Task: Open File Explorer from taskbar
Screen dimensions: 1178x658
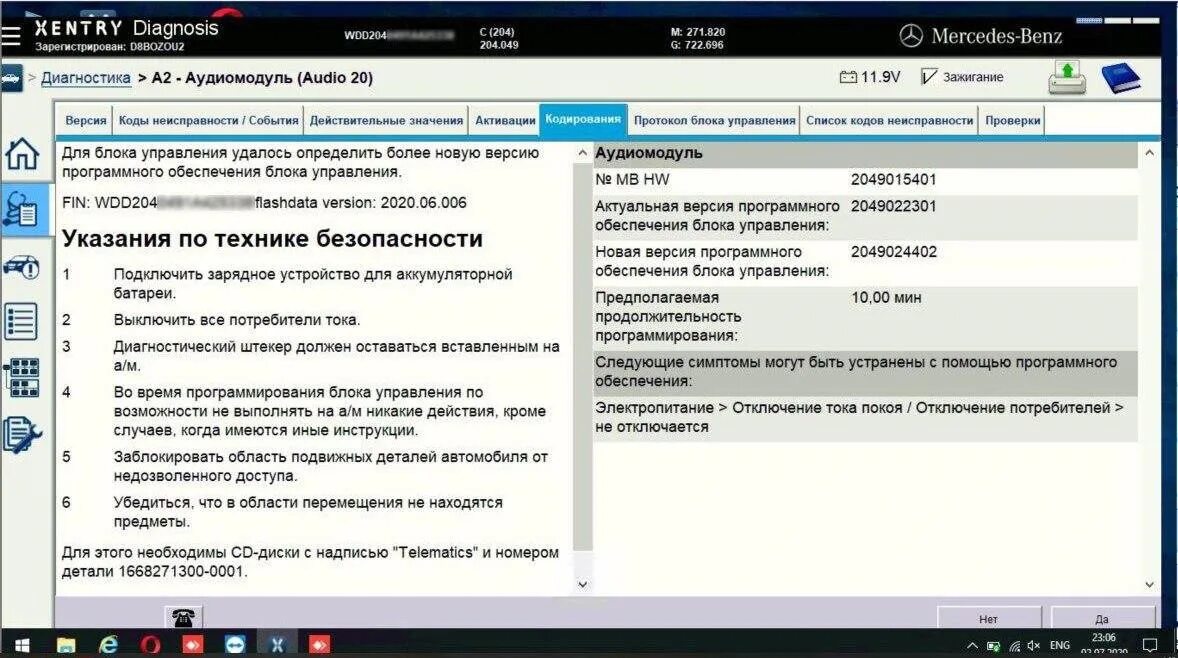Action: 65,644
